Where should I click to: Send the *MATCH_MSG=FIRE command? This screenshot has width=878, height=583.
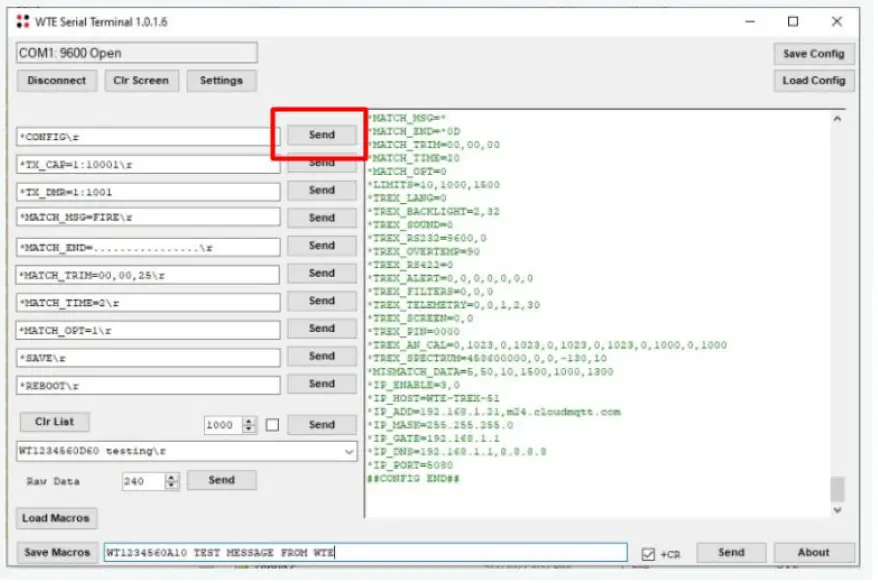[320, 217]
